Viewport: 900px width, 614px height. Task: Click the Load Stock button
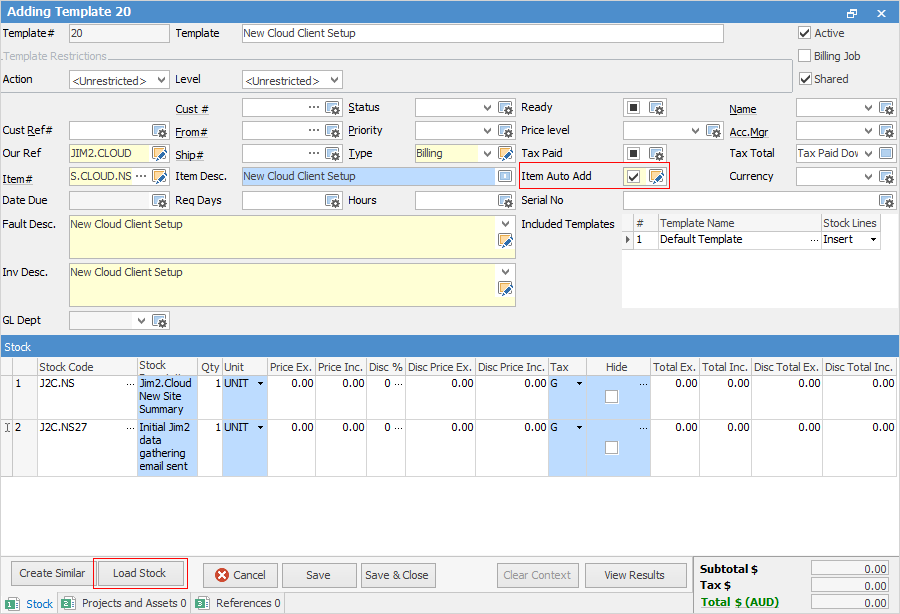(x=140, y=574)
